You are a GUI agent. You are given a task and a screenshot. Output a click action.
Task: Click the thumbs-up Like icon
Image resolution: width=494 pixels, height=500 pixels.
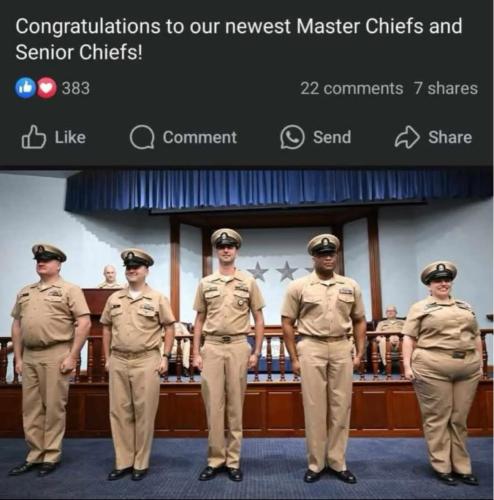pos(34,137)
